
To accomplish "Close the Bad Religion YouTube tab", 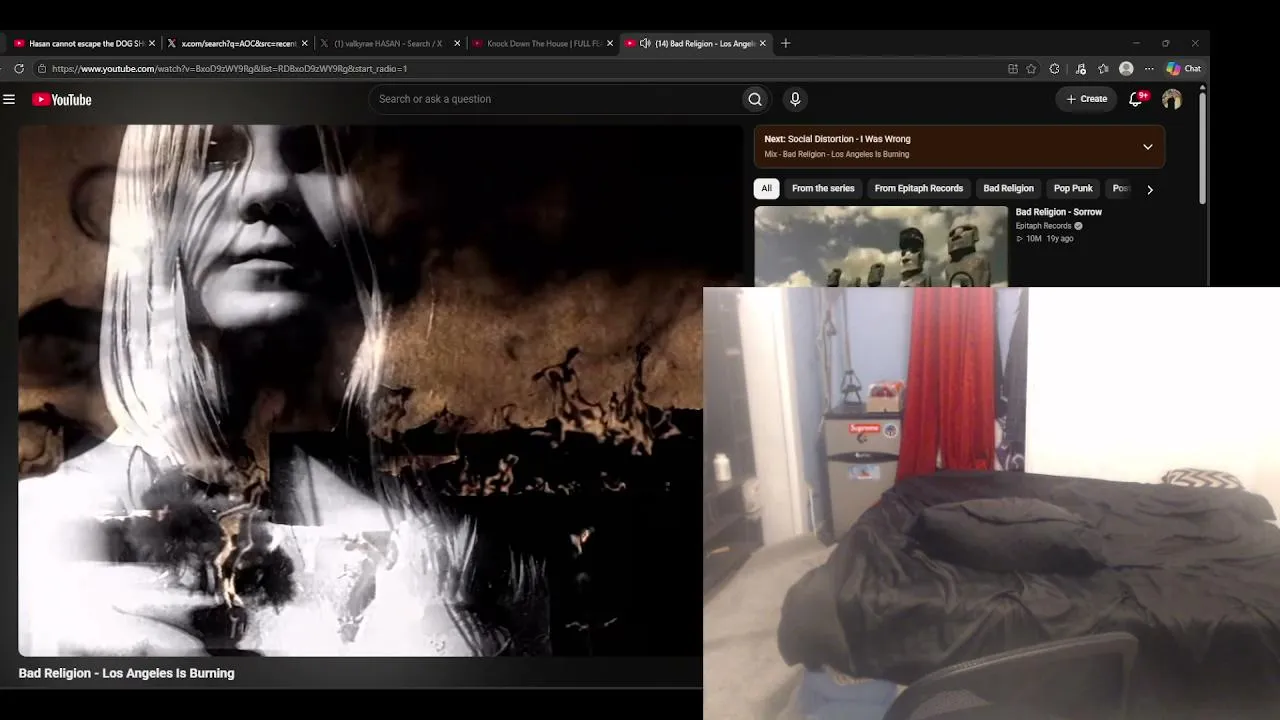I will coord(763,44).
